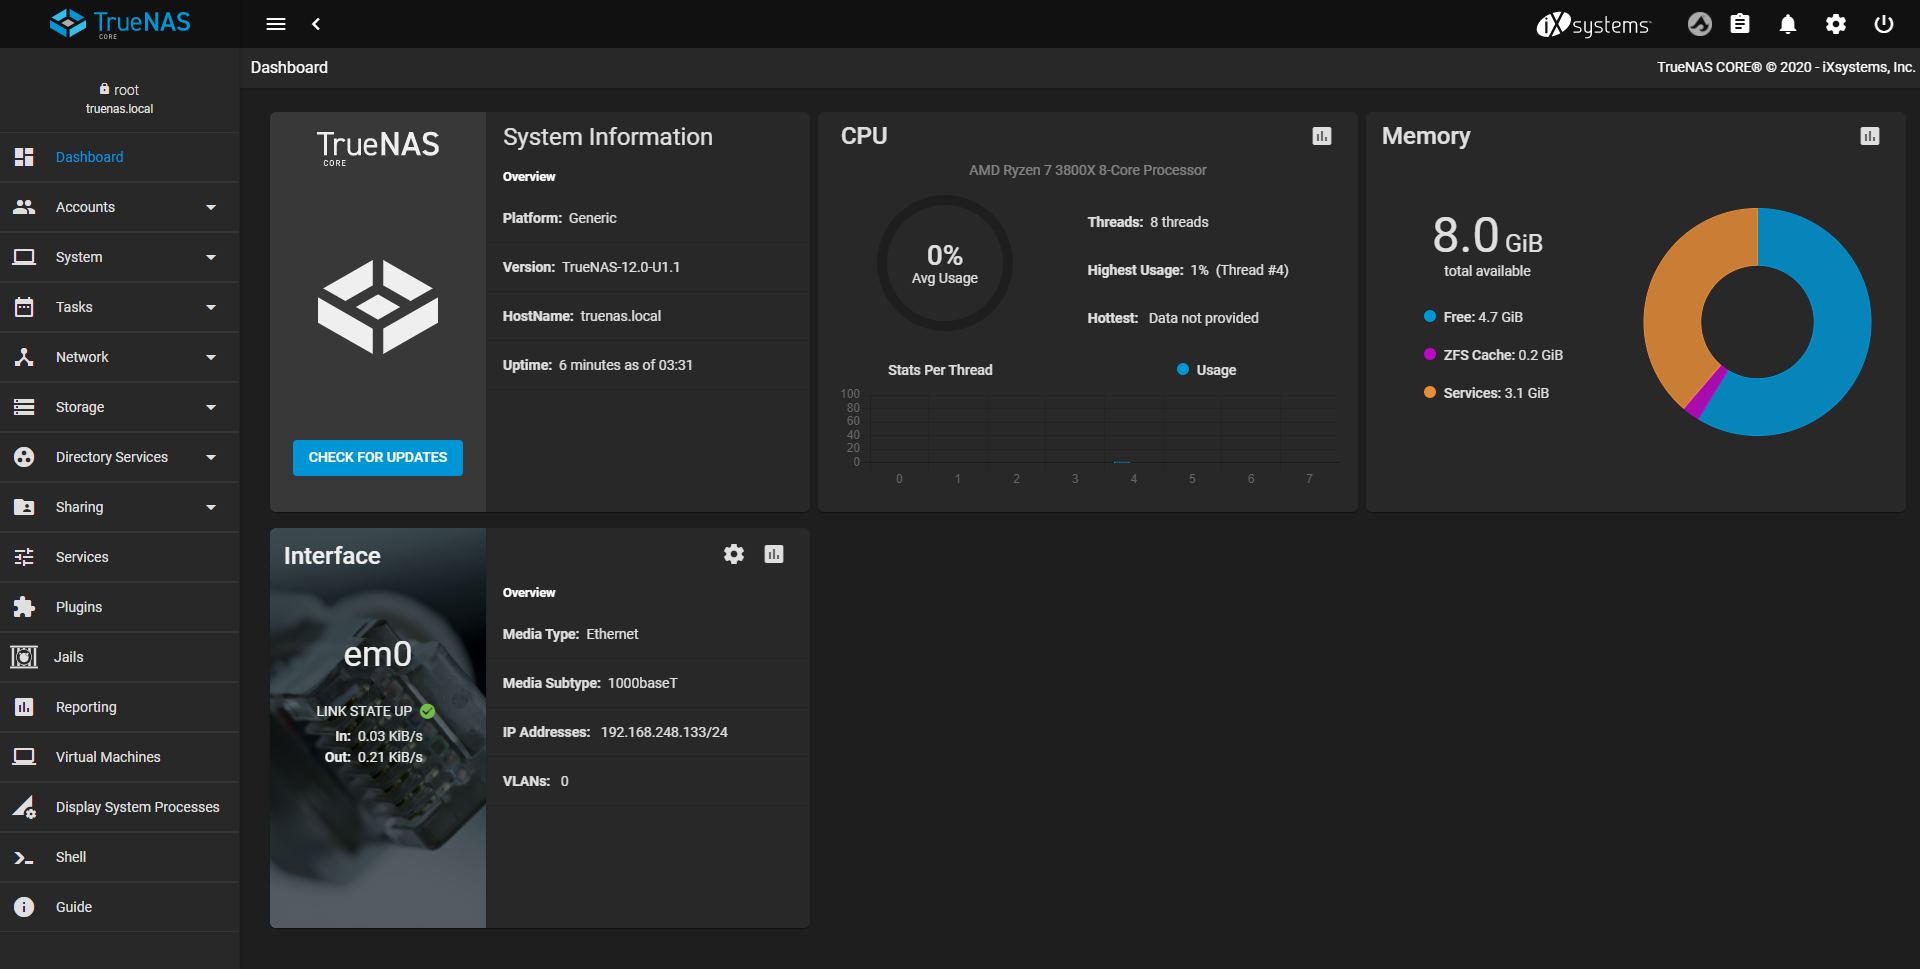Toggle the hamburger sidebar menu
1920x969 pixels.
click(276, 24)
